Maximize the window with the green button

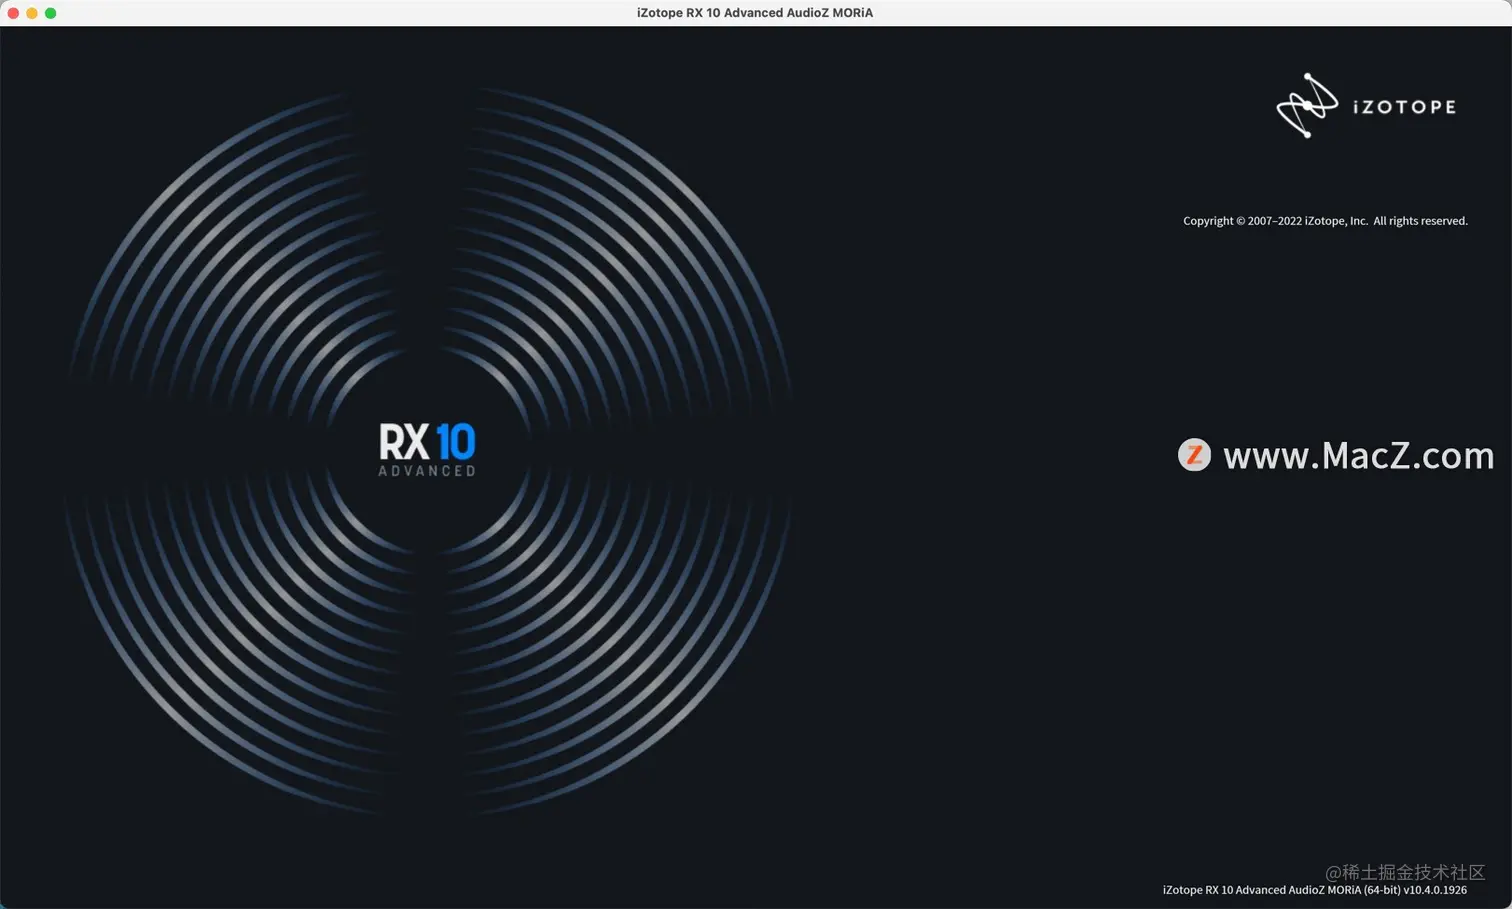[51, 13]
